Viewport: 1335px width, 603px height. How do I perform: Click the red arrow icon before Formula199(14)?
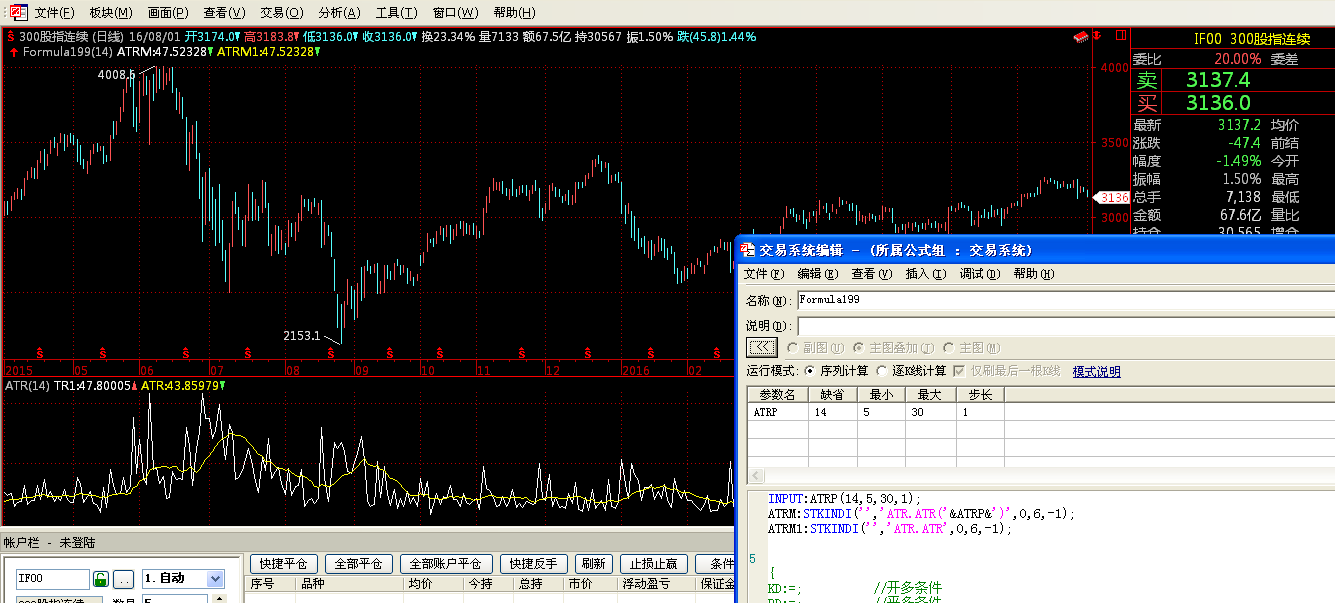coord(13,51)
